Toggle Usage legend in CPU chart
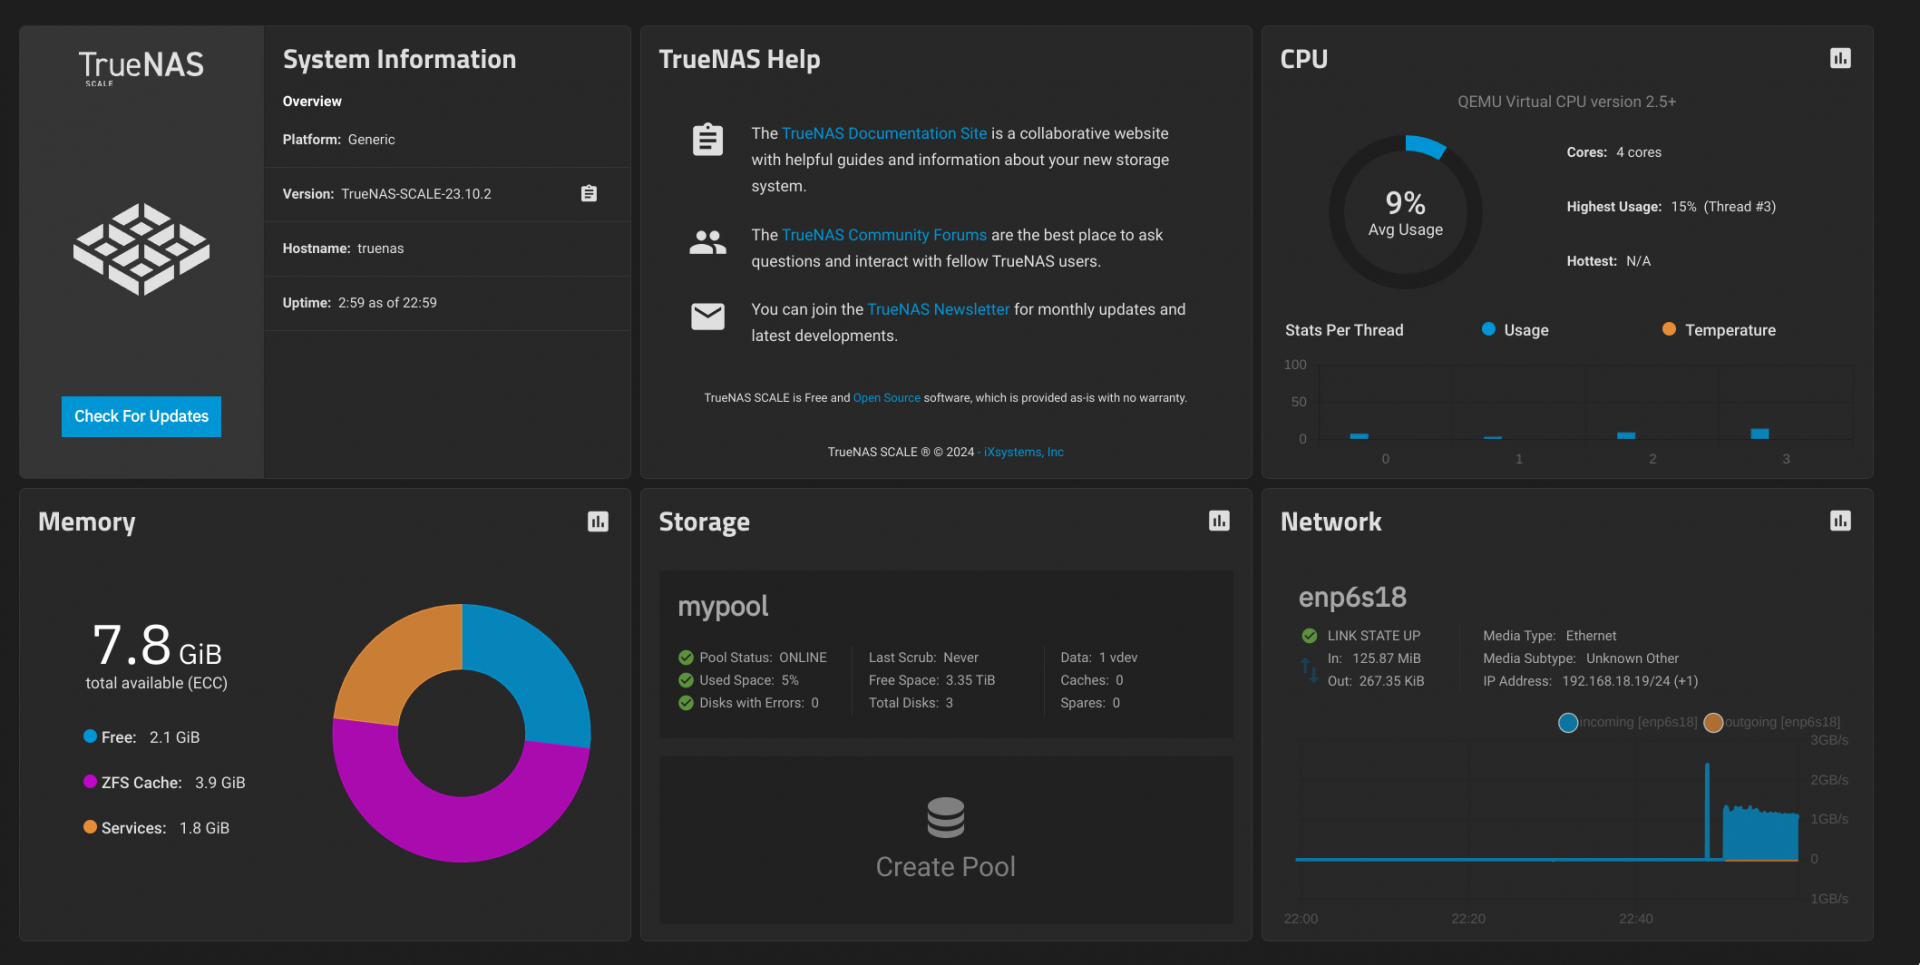The image size is (1920, 965). click(1515, 330)
